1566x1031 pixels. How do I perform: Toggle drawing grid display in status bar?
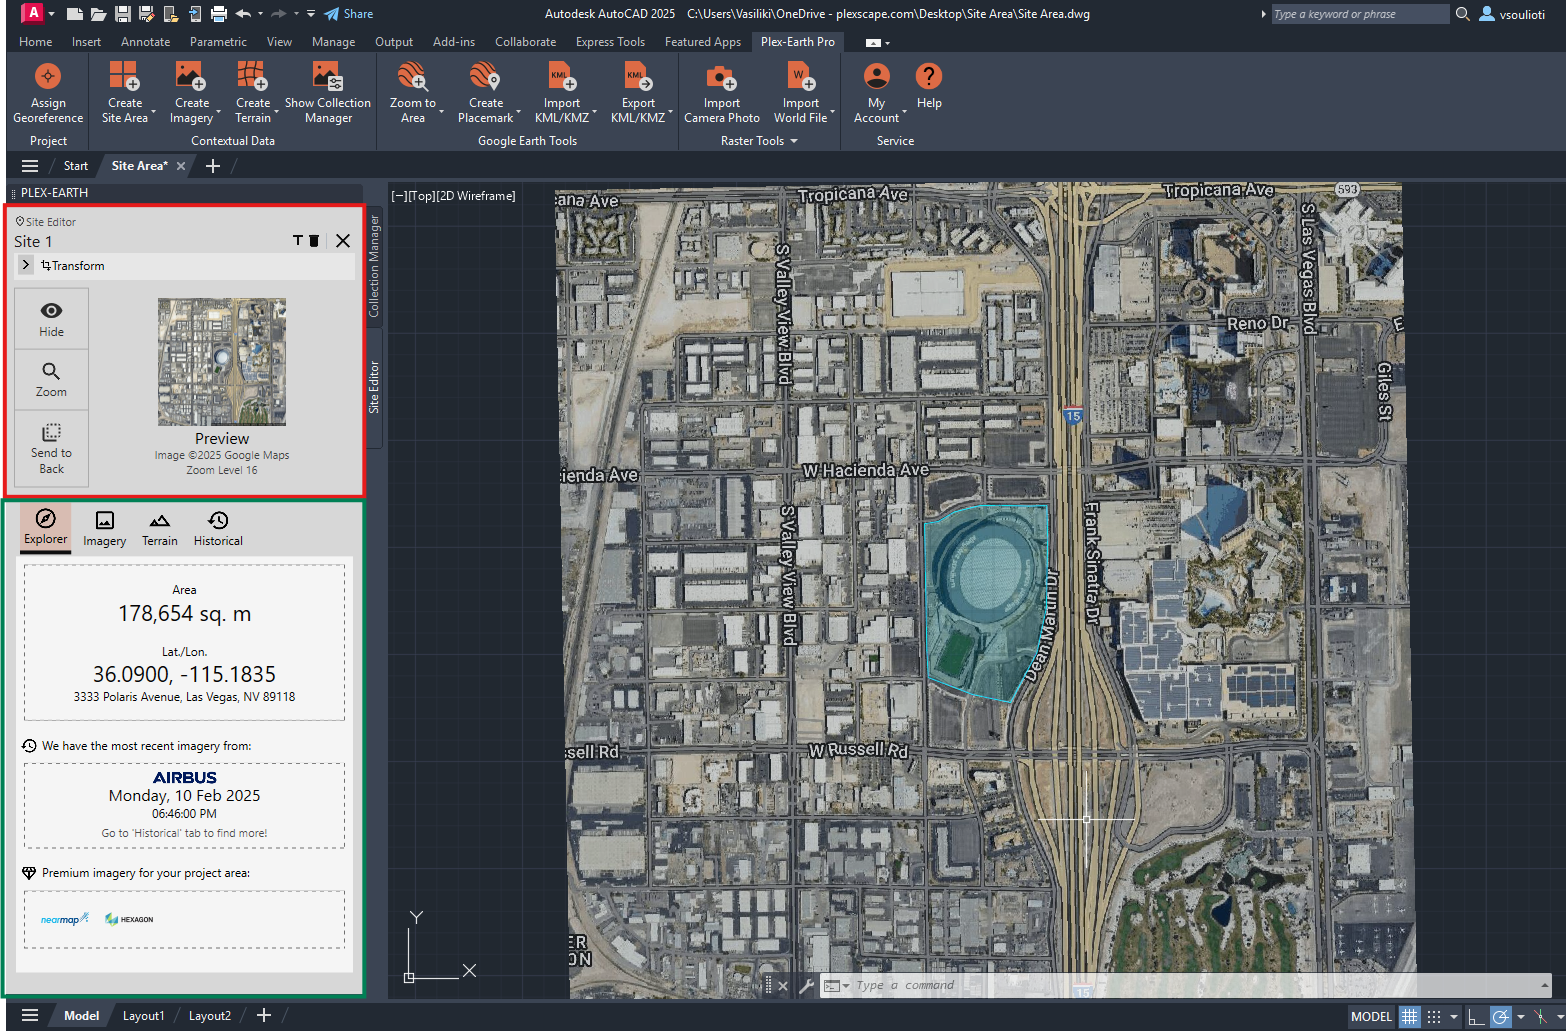click(x=1409, y=1016)
